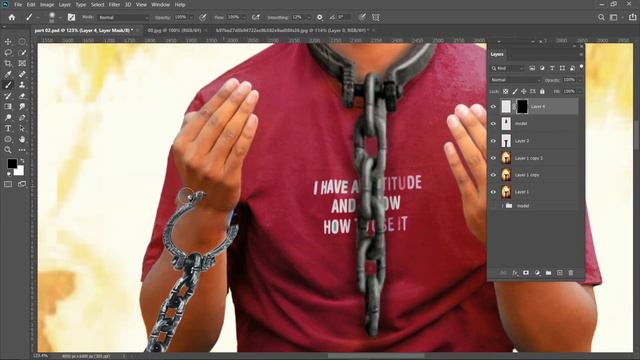
Task: Open the Layer menu
Action: [x=64, y=4]
